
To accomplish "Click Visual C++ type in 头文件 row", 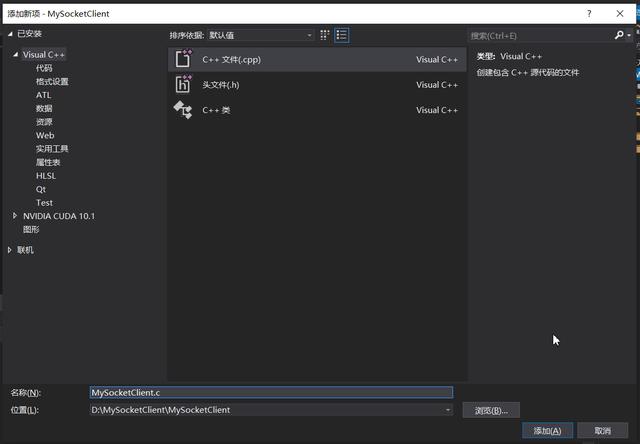I will pos(437,84).
